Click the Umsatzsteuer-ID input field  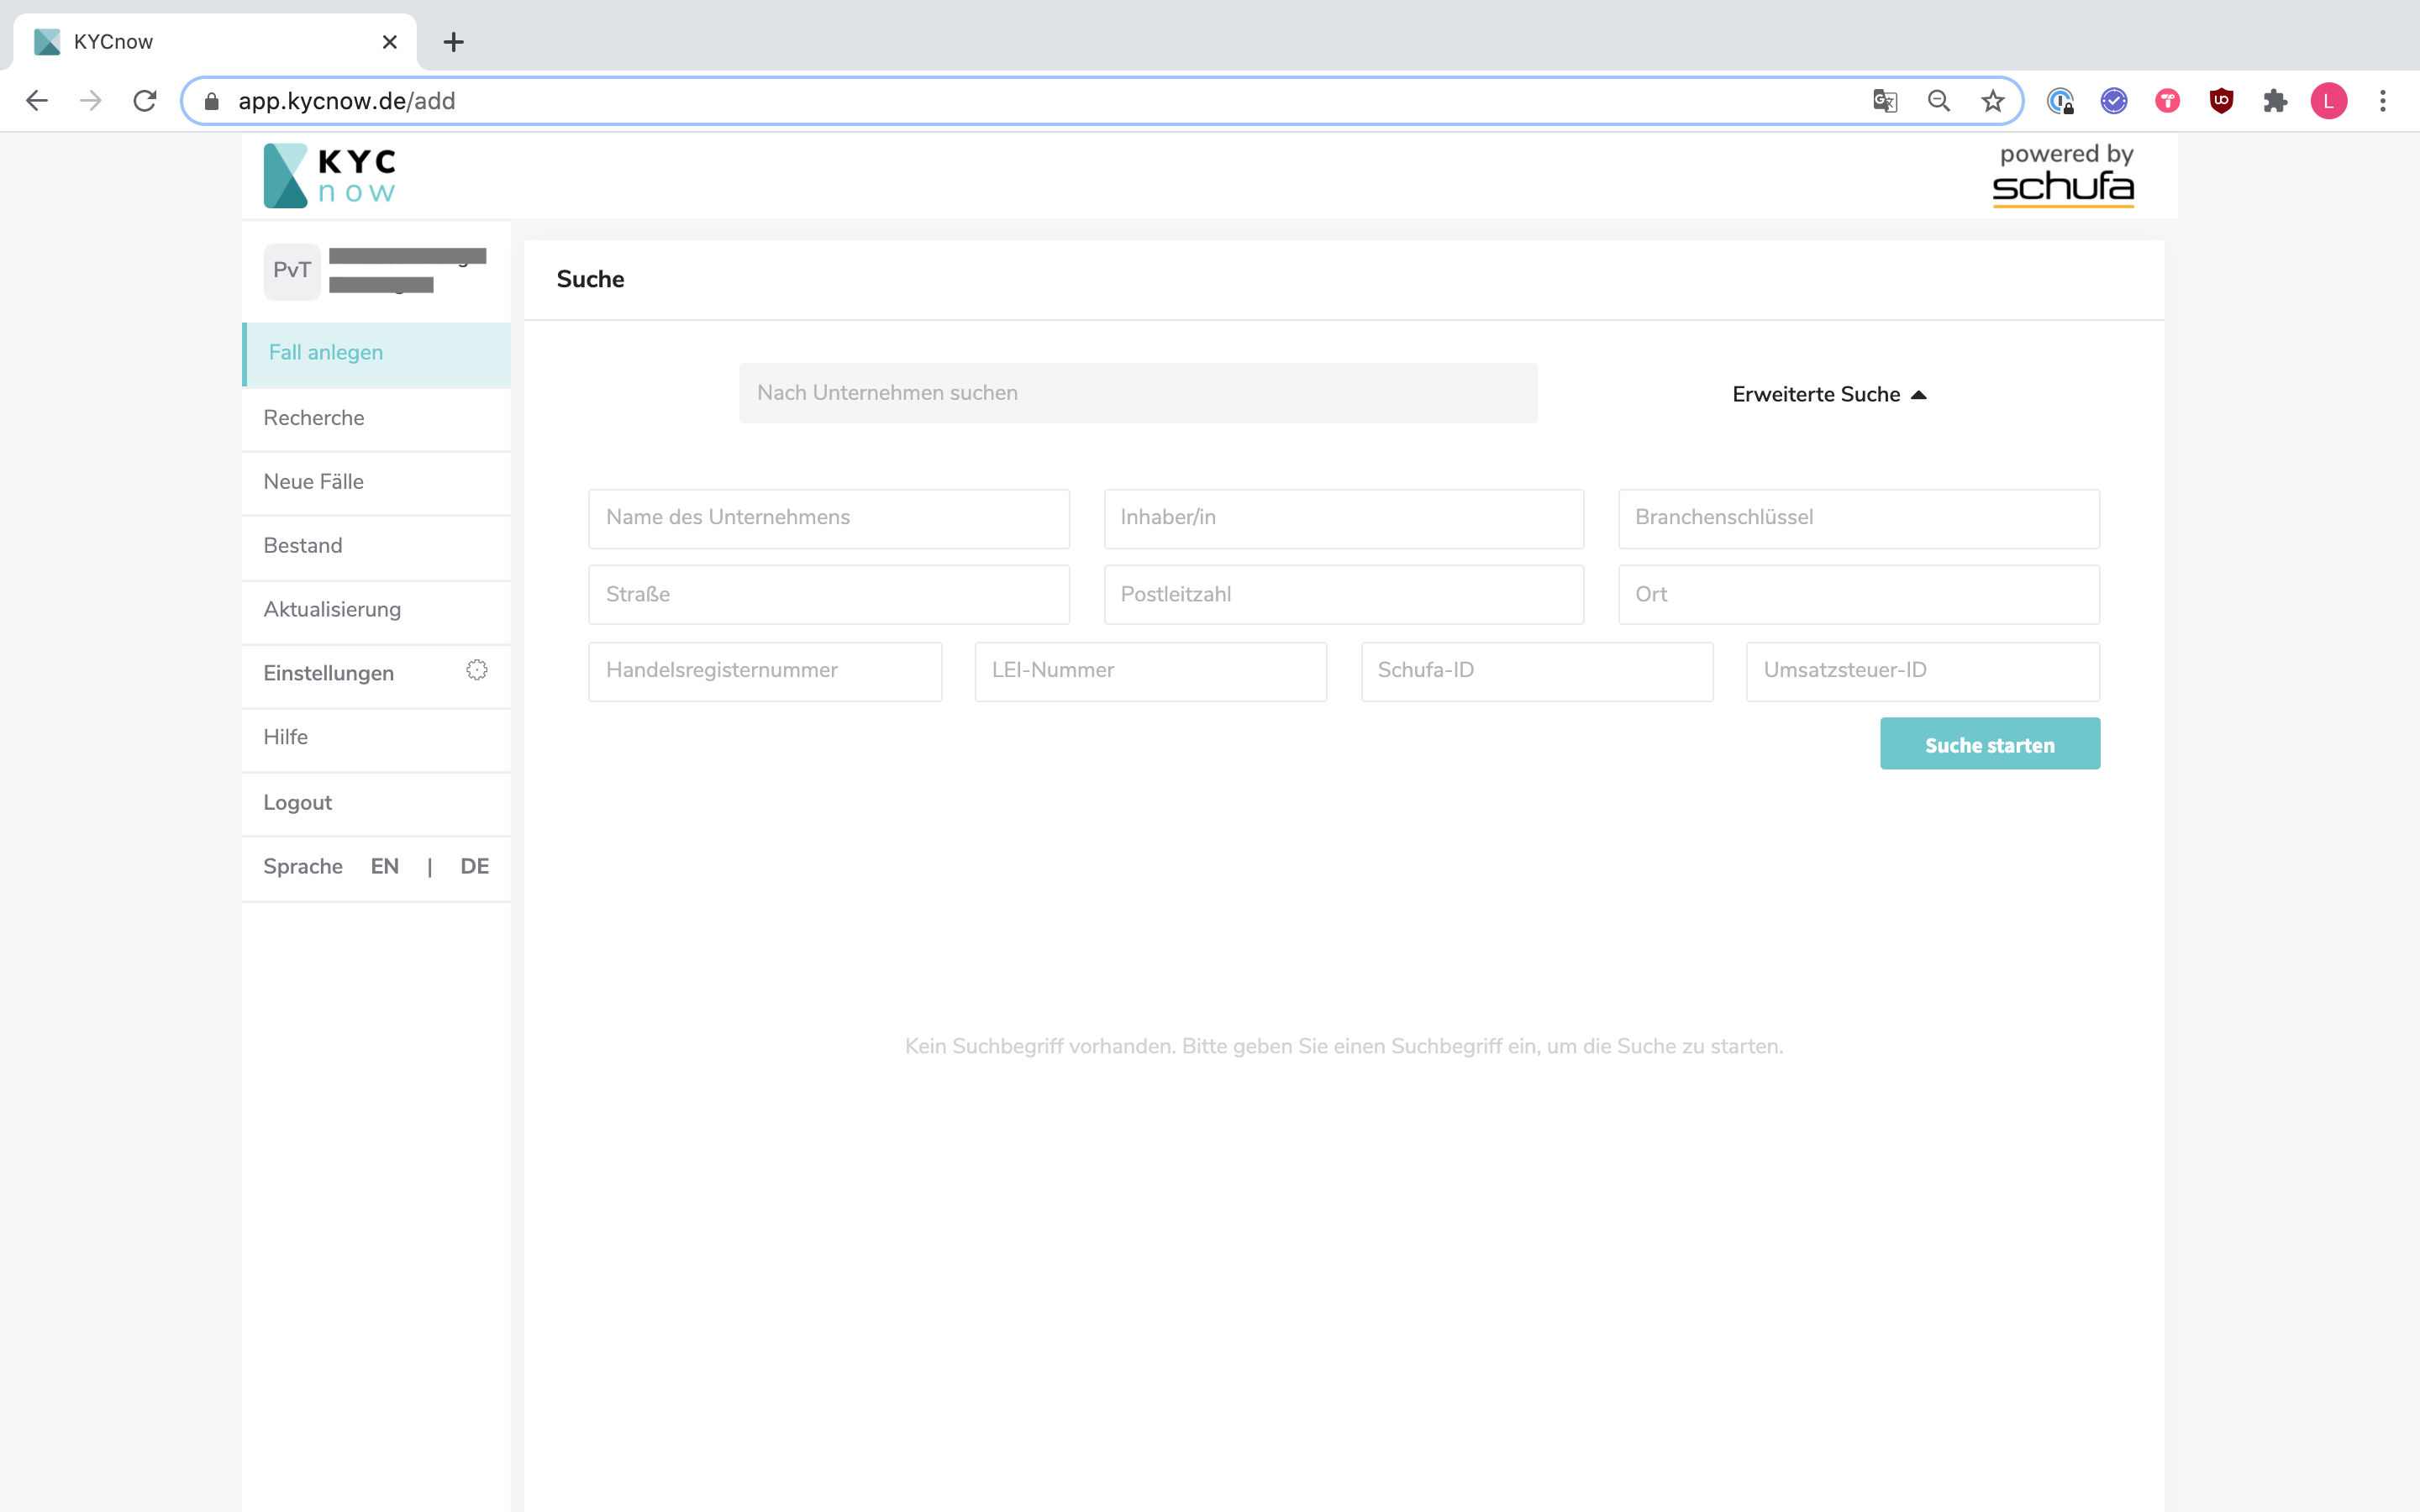pos(1923,671)
